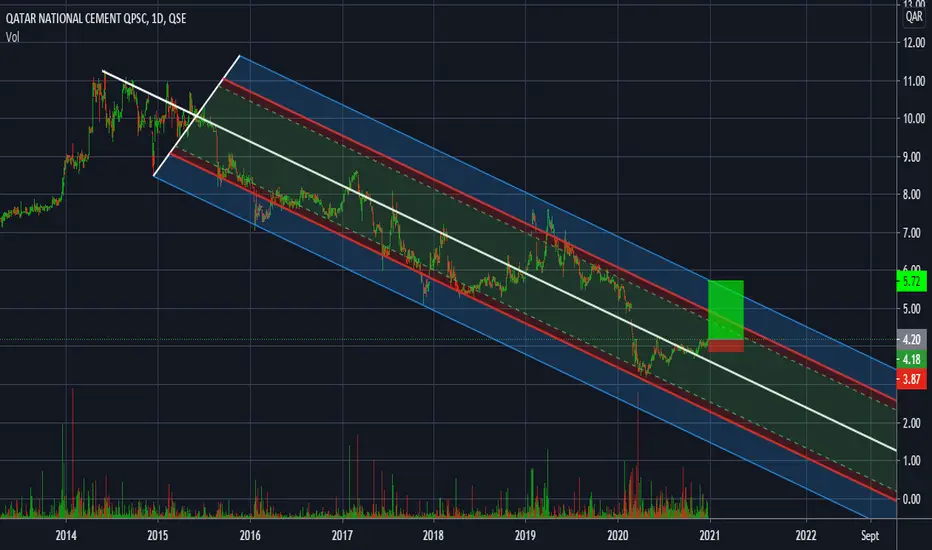Click the 12.00 price scale label

click(914, 43)
